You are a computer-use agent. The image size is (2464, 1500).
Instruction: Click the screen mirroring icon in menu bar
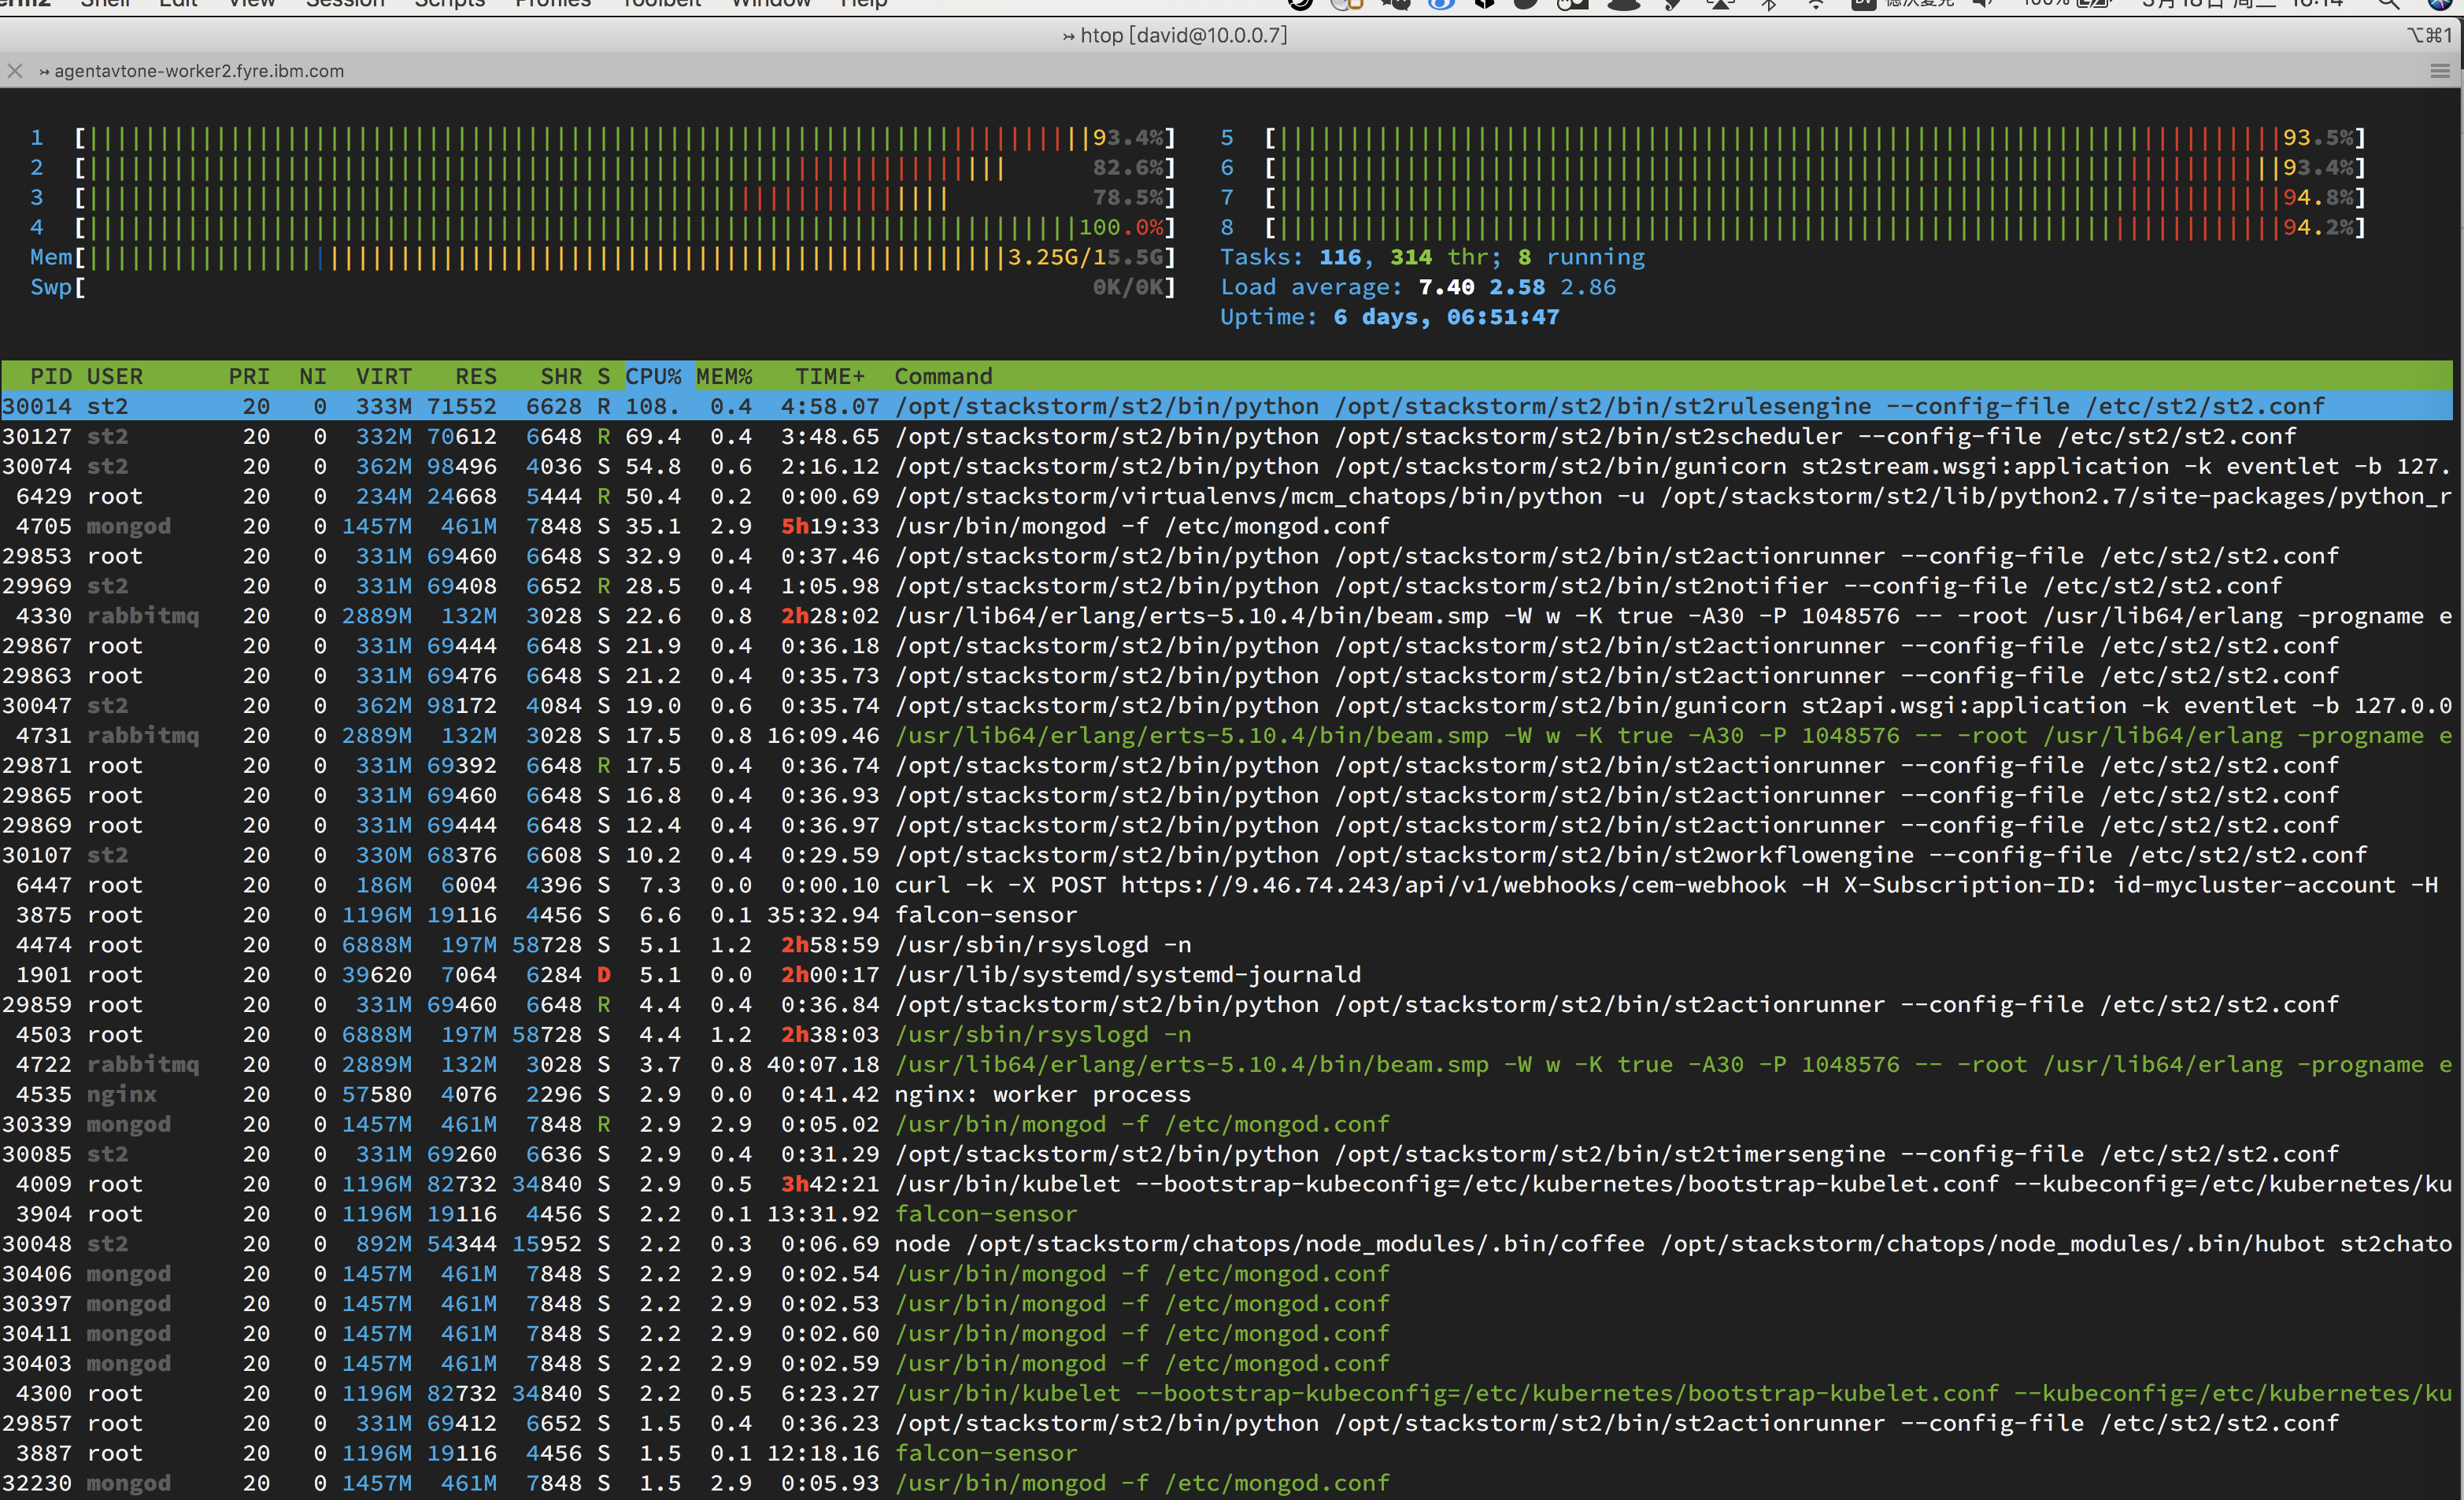1722,5
